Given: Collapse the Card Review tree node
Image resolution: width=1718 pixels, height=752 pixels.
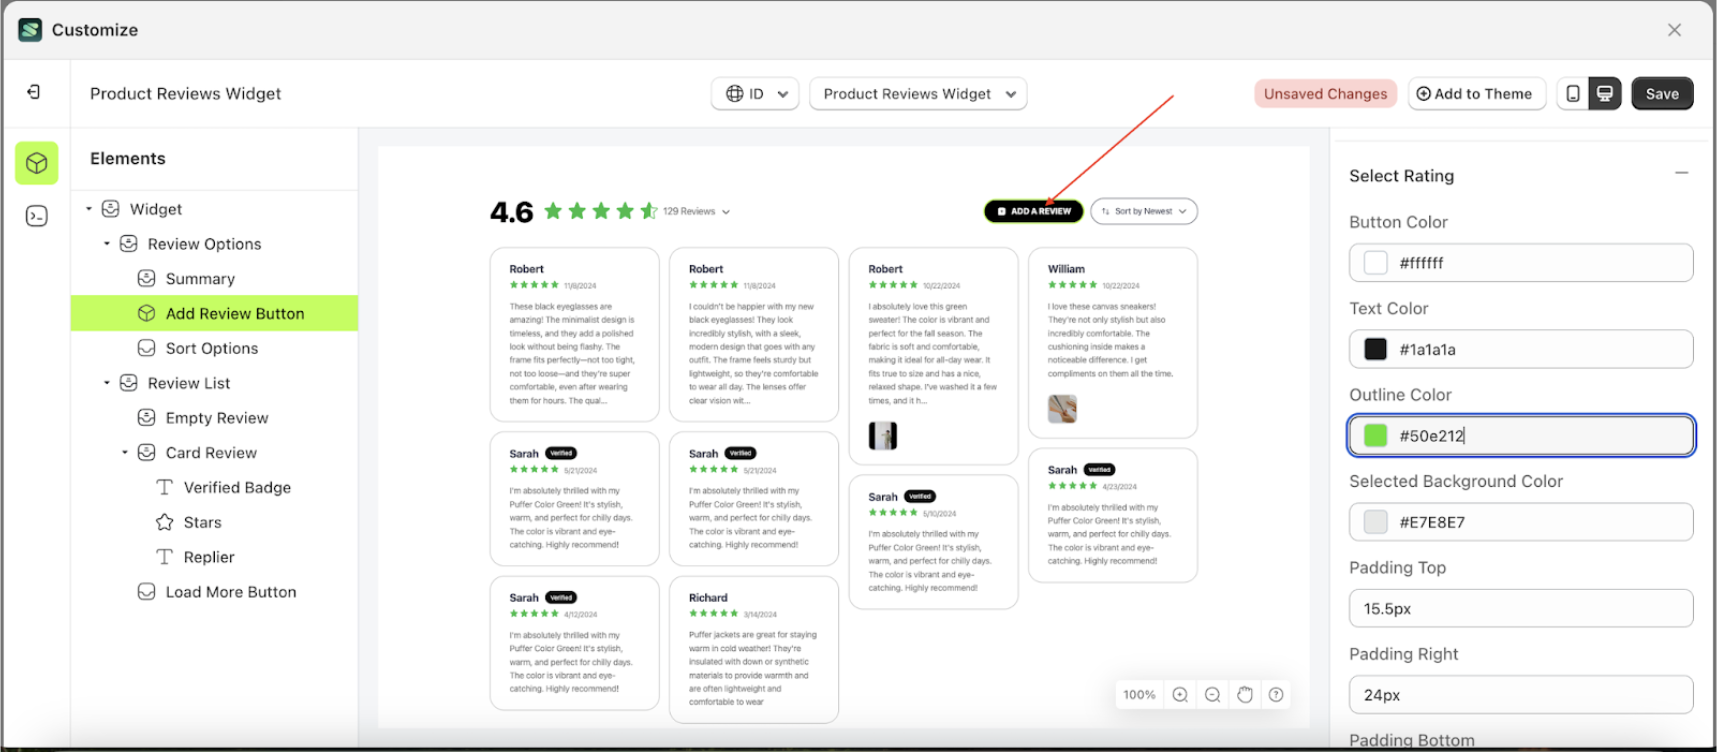Looking at the screenshot, I should (125, 453).
